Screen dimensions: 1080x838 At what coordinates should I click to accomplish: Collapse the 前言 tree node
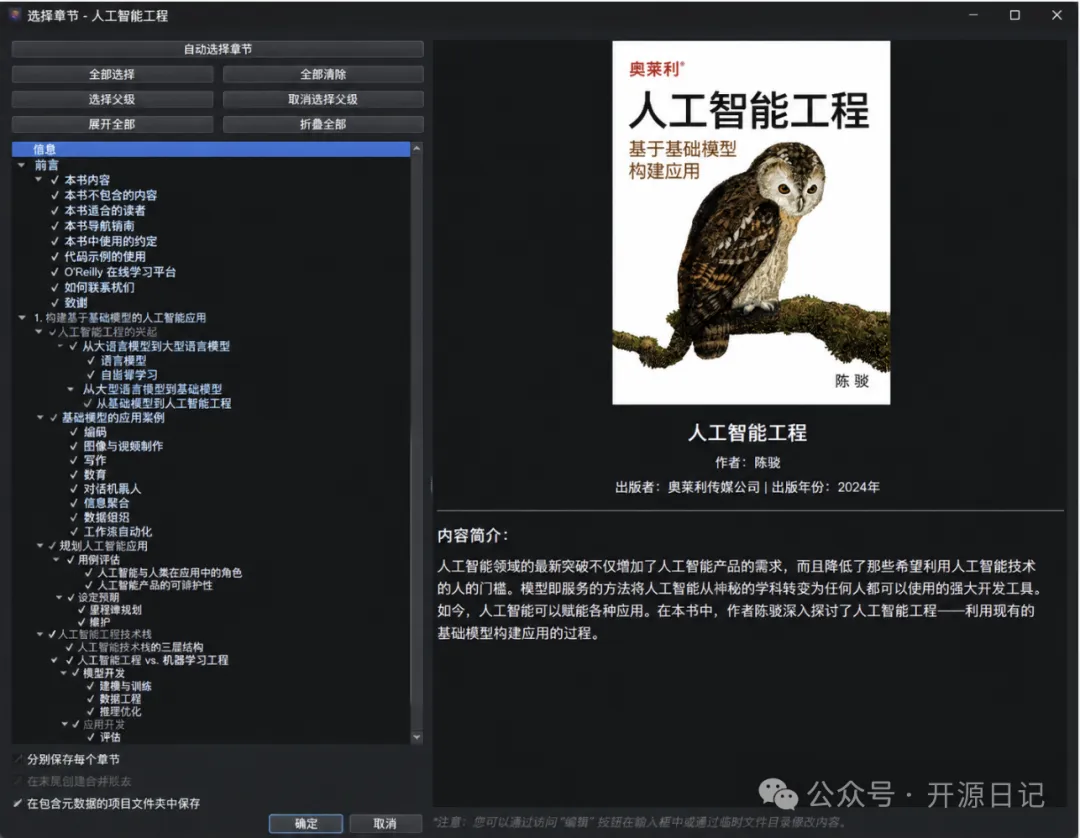pyautogui.click(x=21, y=165)
